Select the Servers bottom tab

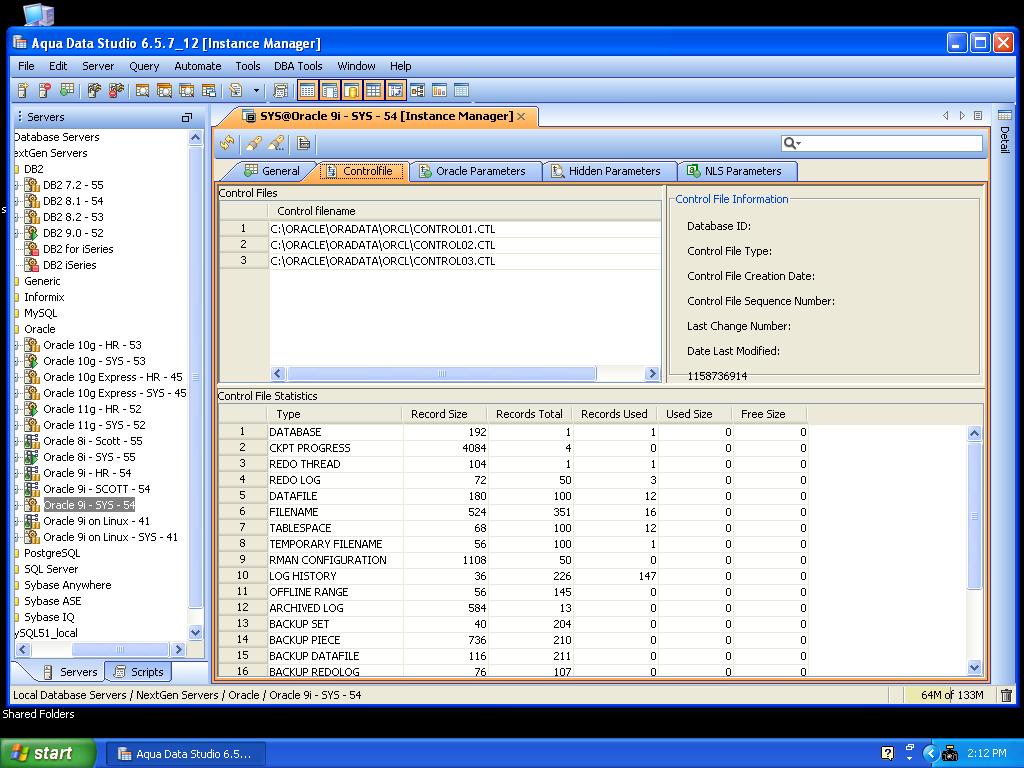(x=71, y=671)
